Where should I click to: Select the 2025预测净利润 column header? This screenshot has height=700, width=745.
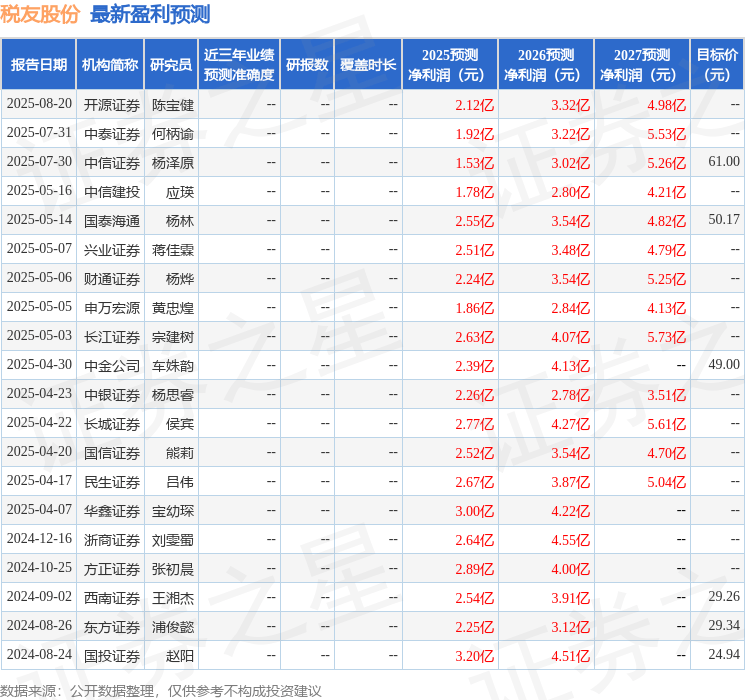450,65
